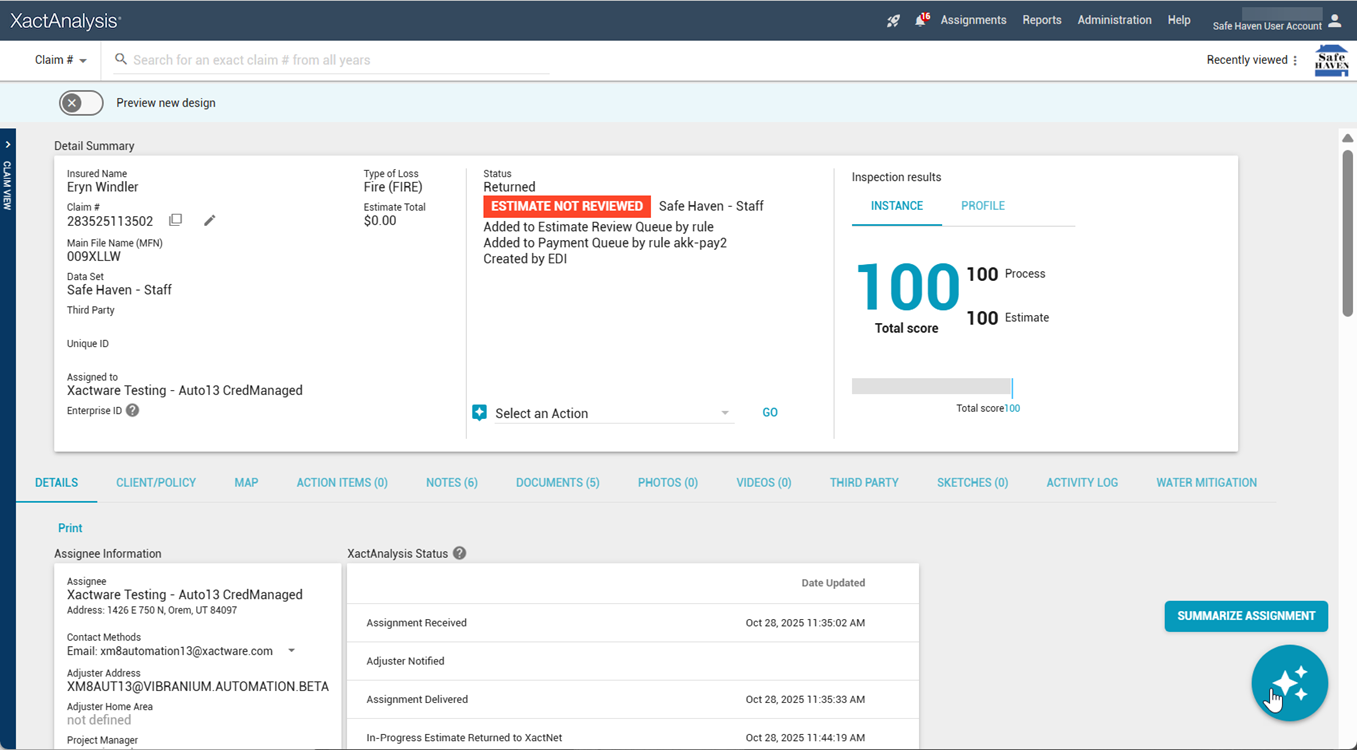Click the In-Progress Estimate Returned to XactNet row
Screen dimensions: 1357x750
(x=632, y=737)
